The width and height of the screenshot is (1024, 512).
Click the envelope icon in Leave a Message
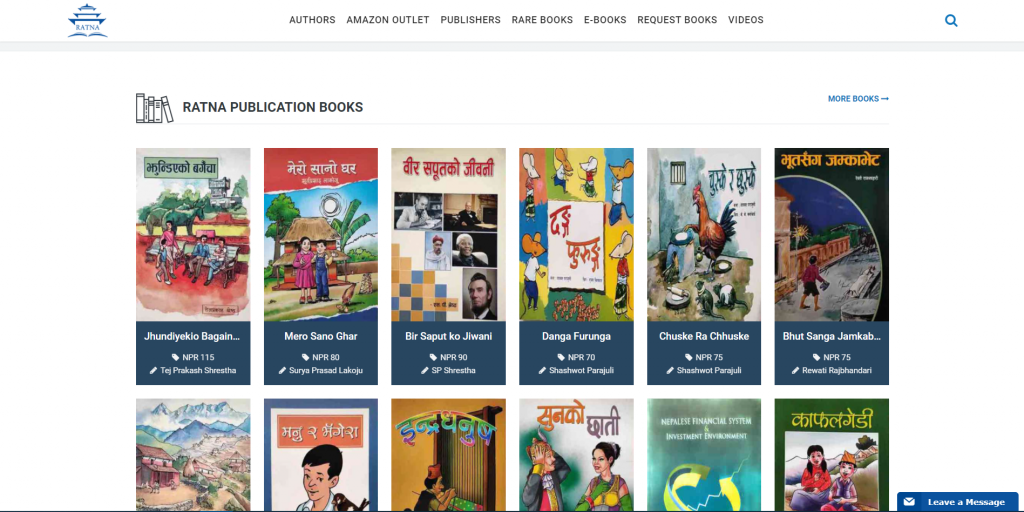[x=909, y=502]
